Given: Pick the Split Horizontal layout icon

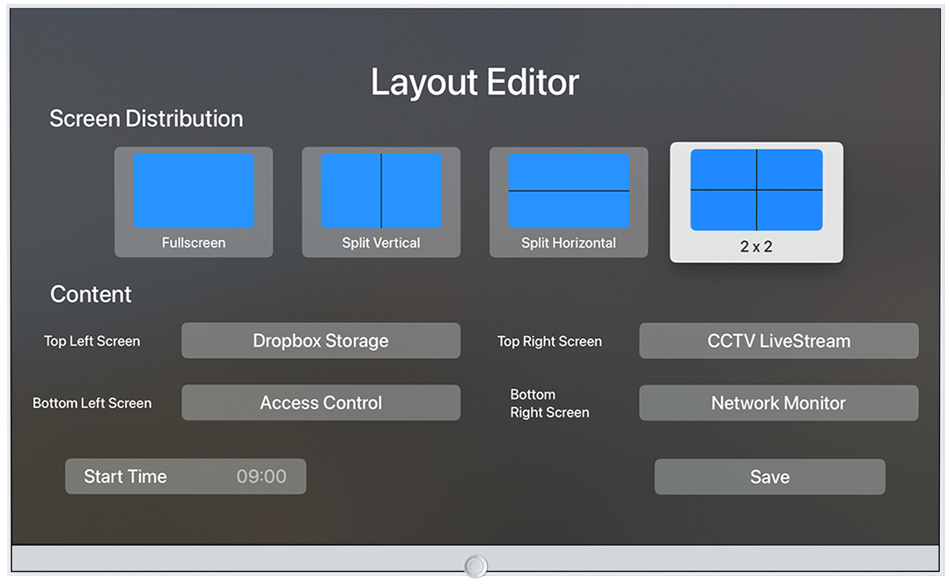Looking at the screenshot, I should pos(568,202).
